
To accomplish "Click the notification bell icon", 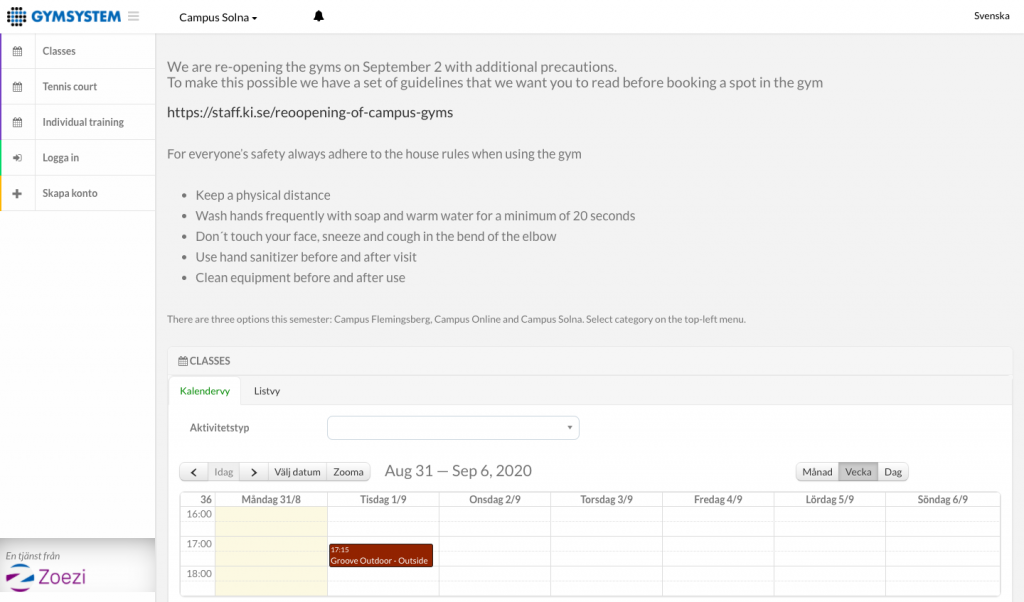I will 318,16.
